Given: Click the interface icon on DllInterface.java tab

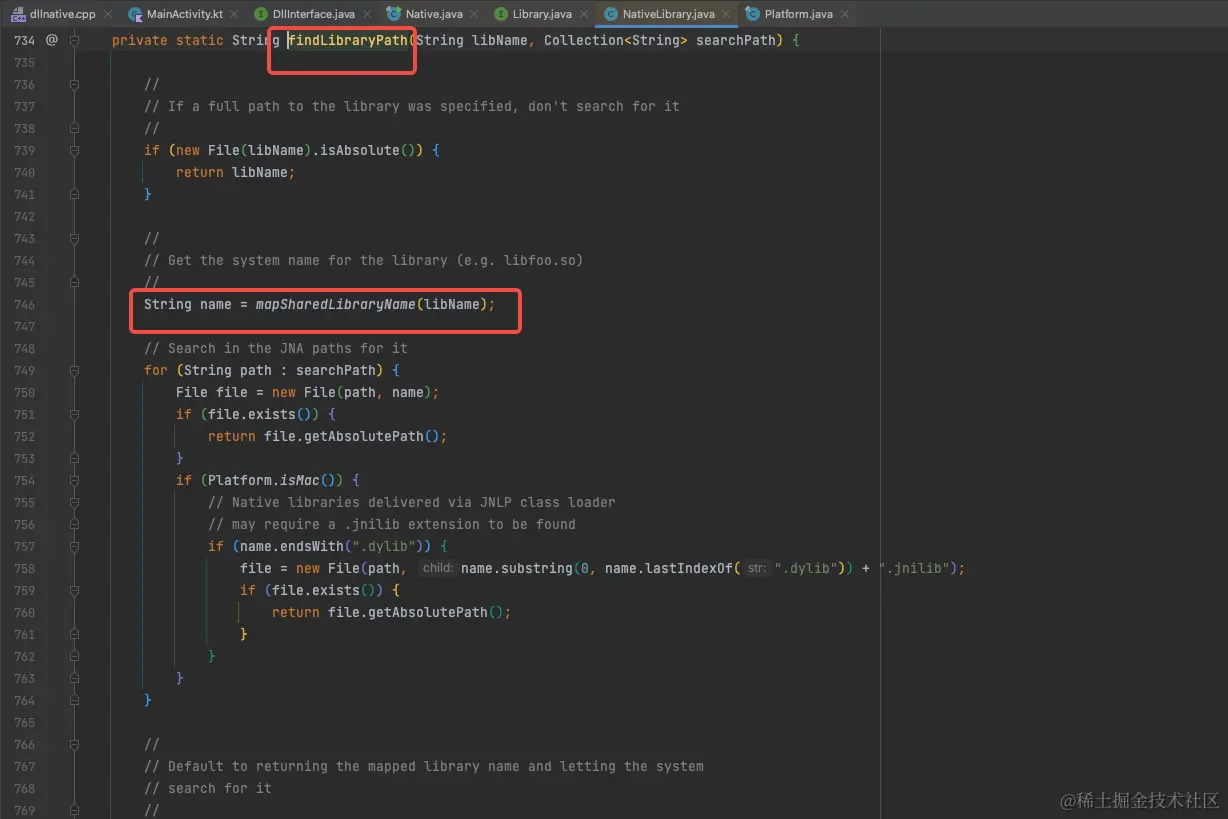Looking at the screenshot, I should [261, 14].
